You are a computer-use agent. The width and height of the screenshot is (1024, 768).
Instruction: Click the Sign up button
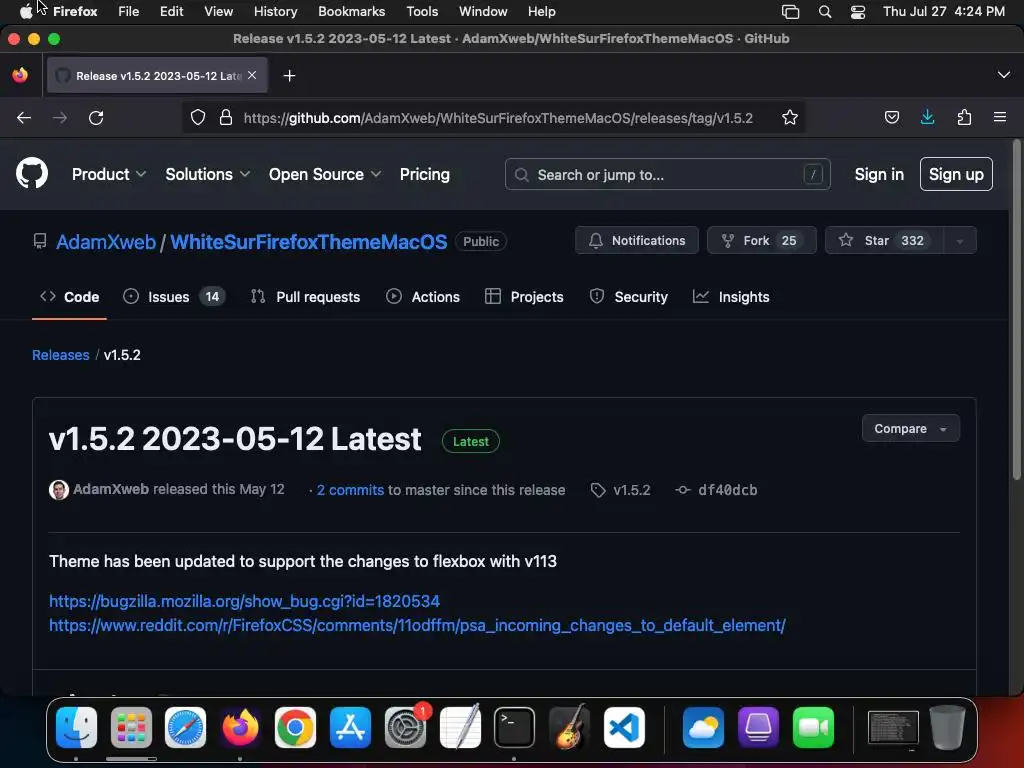(956, 174)
